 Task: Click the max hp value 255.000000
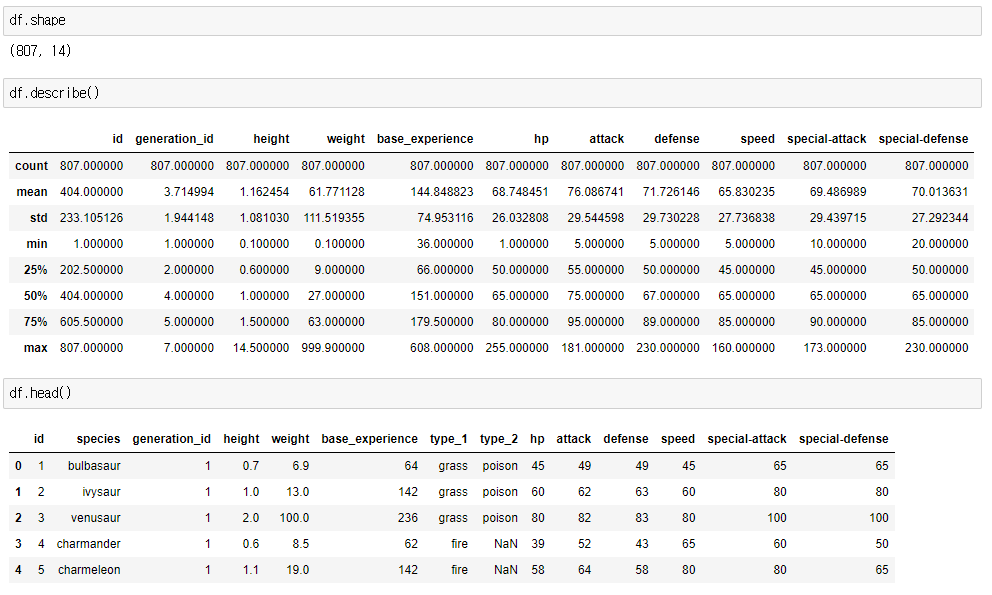pos(517,348)
